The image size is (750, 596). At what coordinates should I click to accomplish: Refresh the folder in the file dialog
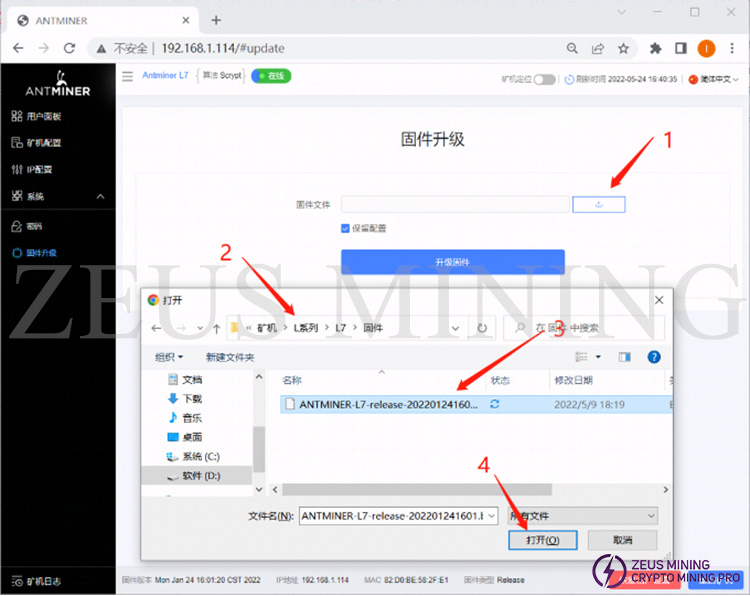coord(482,327)
